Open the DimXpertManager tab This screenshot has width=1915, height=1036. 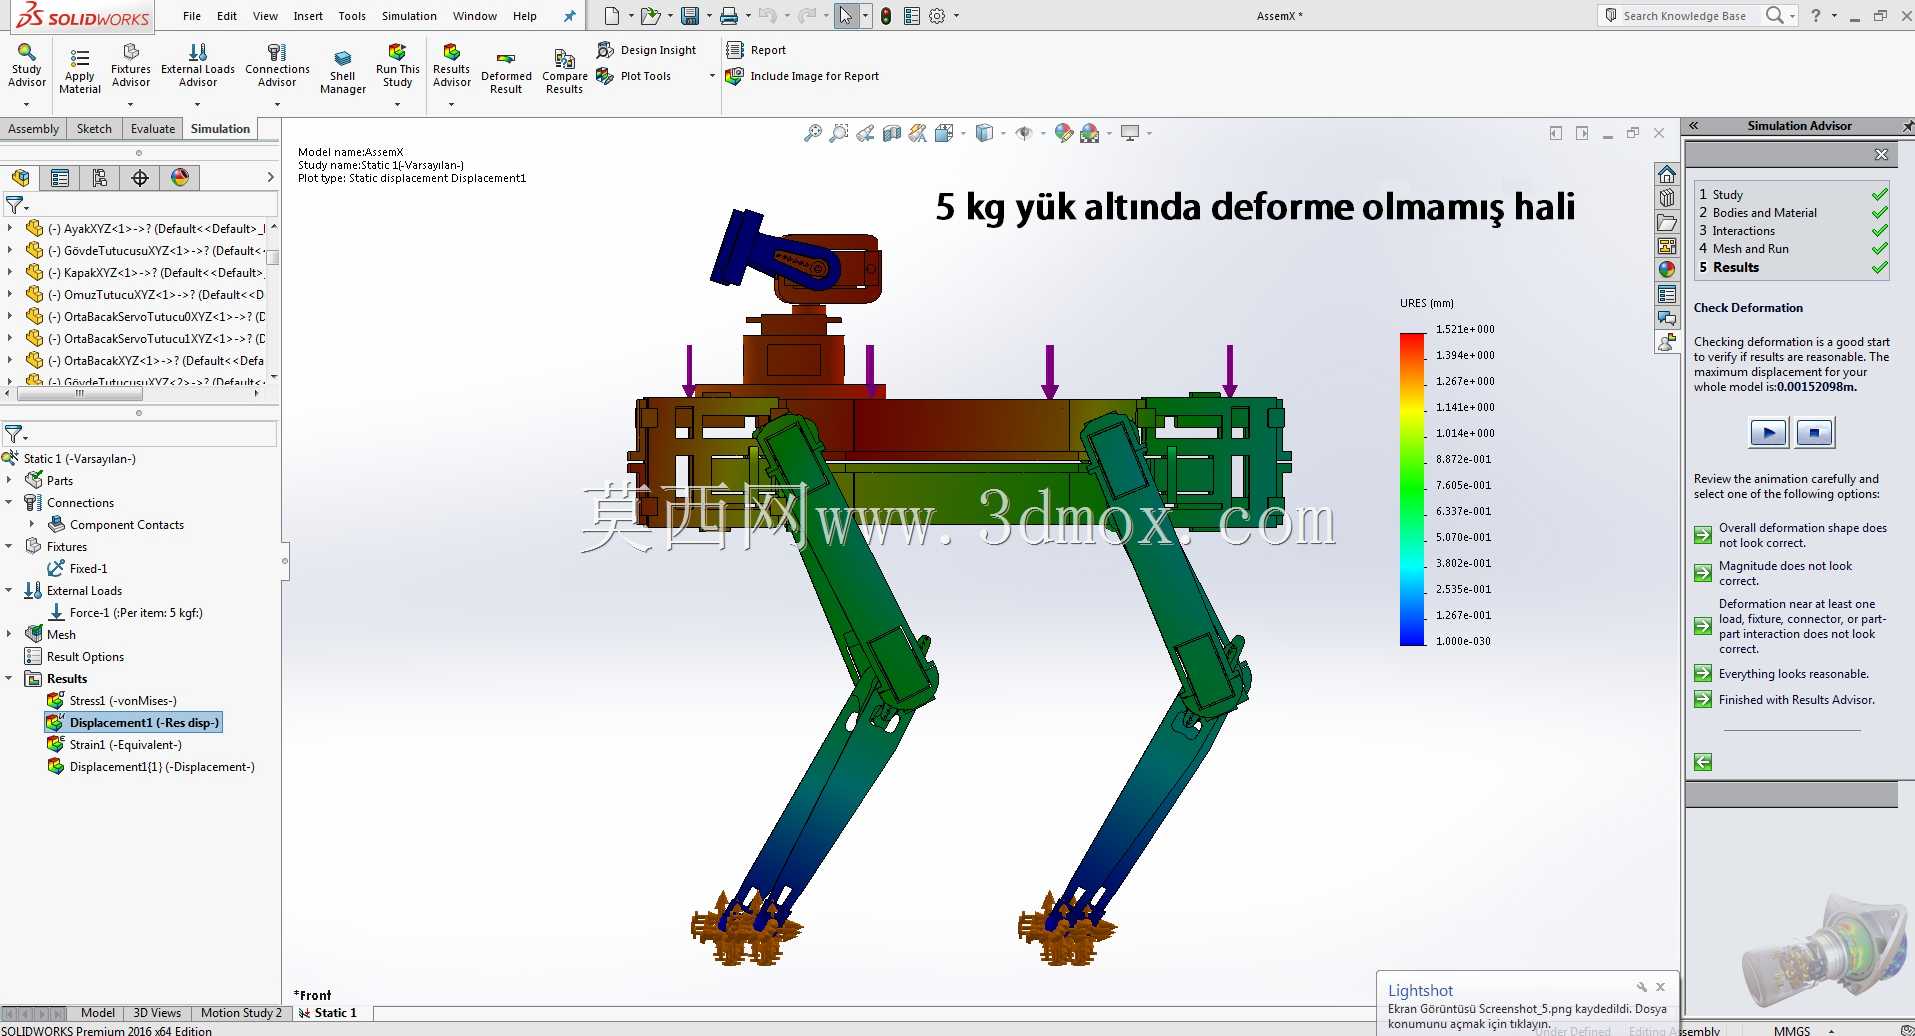[140, 178]
